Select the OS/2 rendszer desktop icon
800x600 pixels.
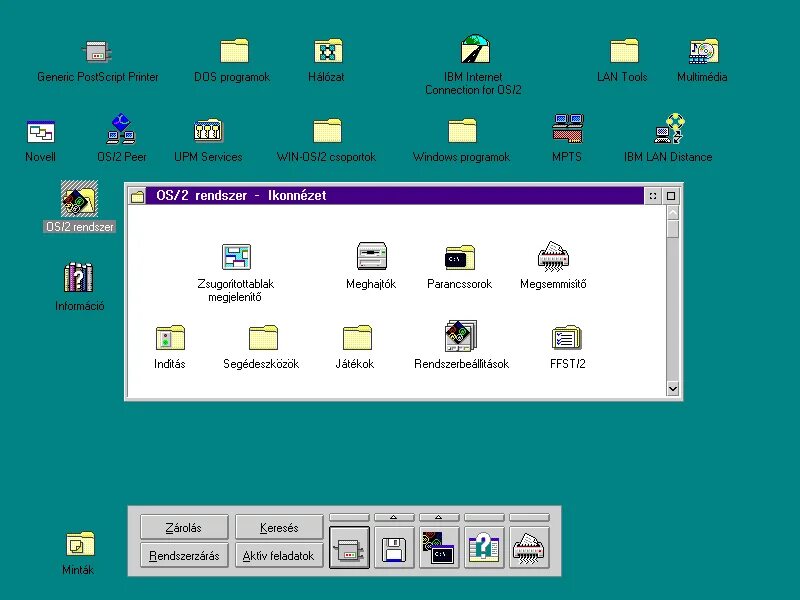pos(79,198)
